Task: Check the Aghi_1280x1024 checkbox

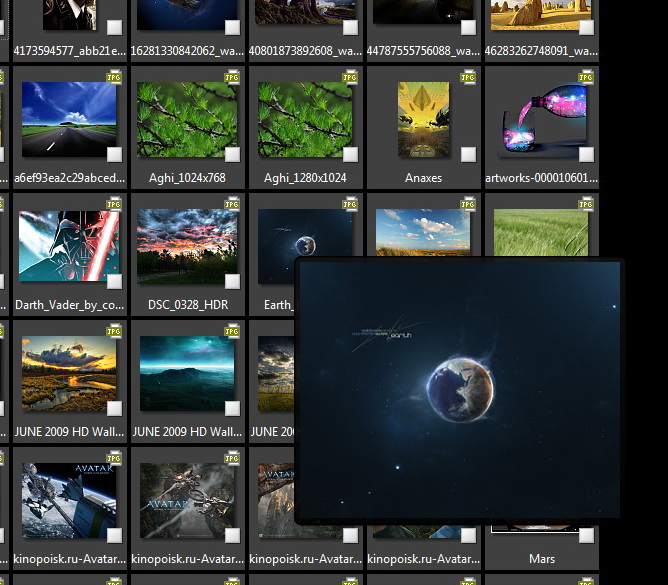Action: coord(350,154)
